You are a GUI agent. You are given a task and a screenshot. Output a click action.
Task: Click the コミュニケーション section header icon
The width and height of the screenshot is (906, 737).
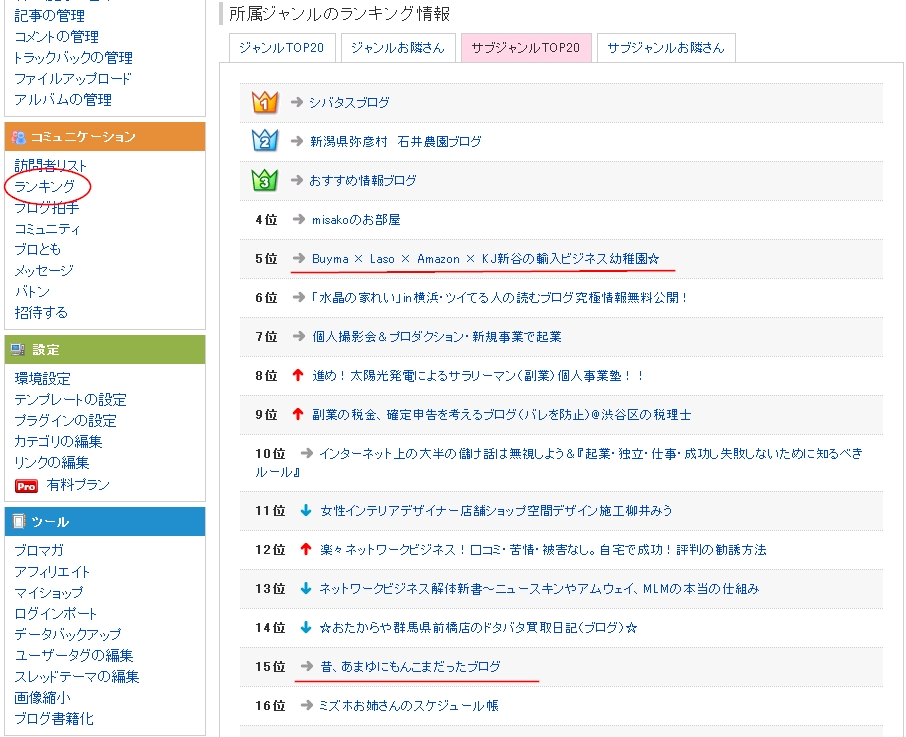pyautogui.click(x=18, y=137)
